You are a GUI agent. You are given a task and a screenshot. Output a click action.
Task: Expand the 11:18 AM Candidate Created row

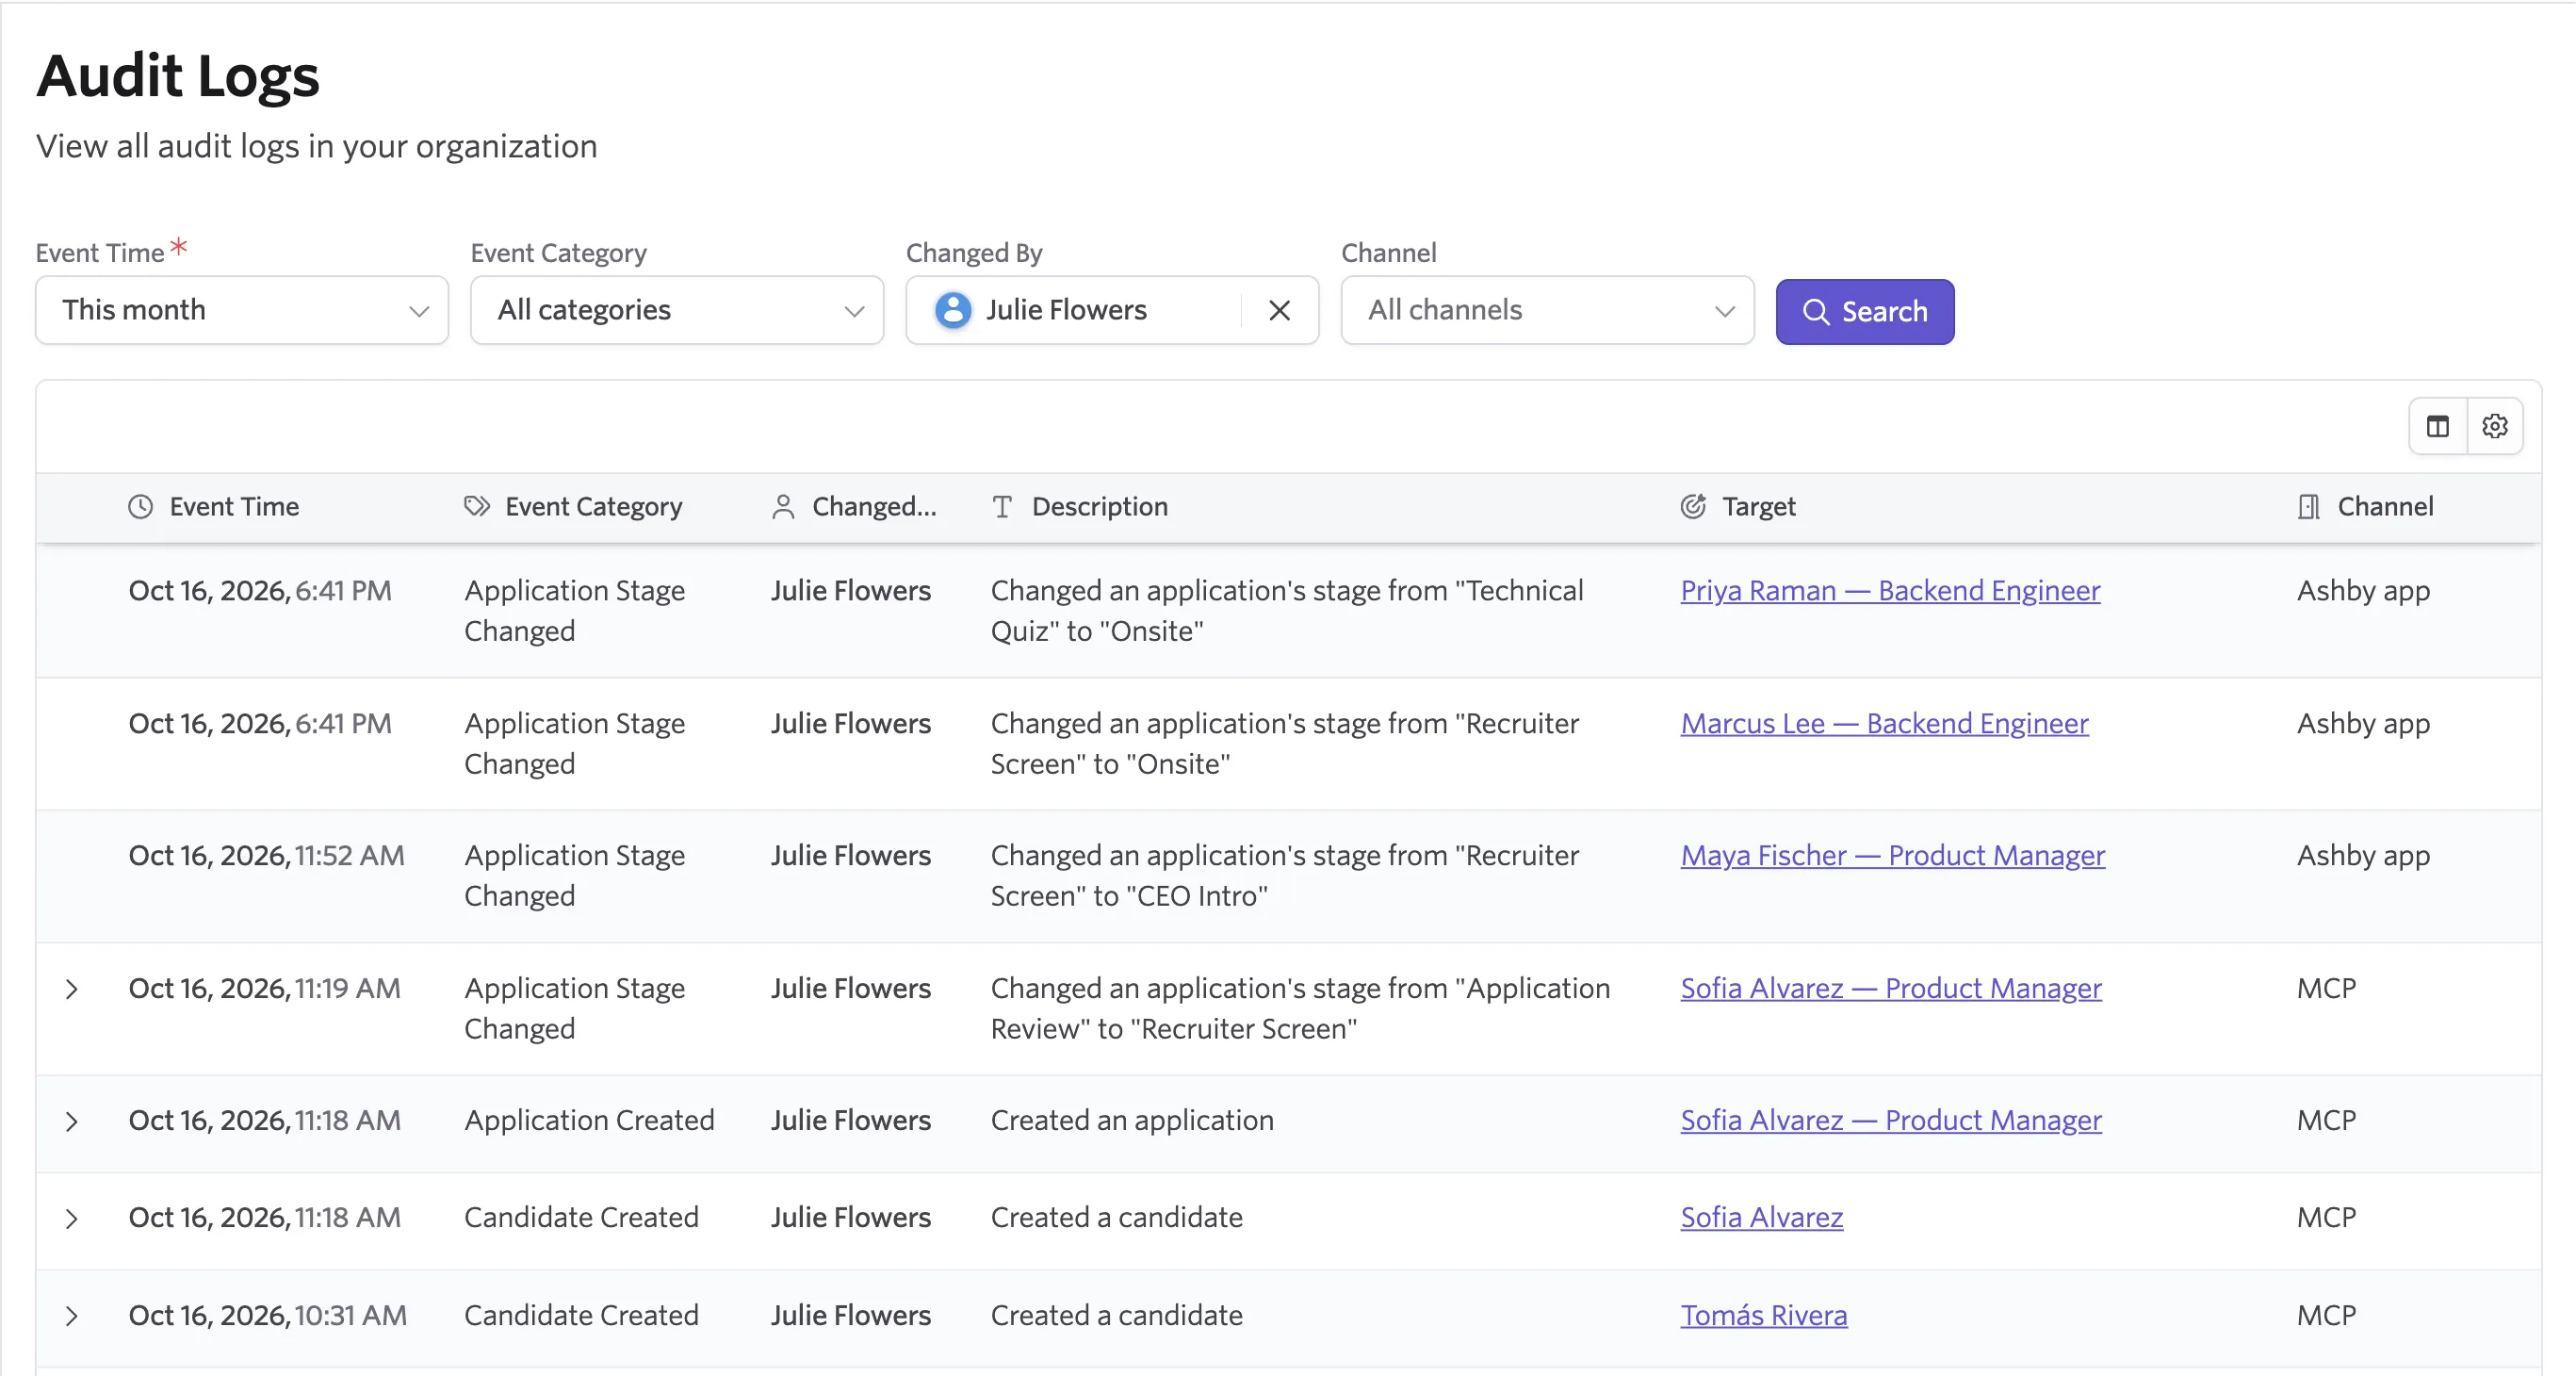[72, 1219]
